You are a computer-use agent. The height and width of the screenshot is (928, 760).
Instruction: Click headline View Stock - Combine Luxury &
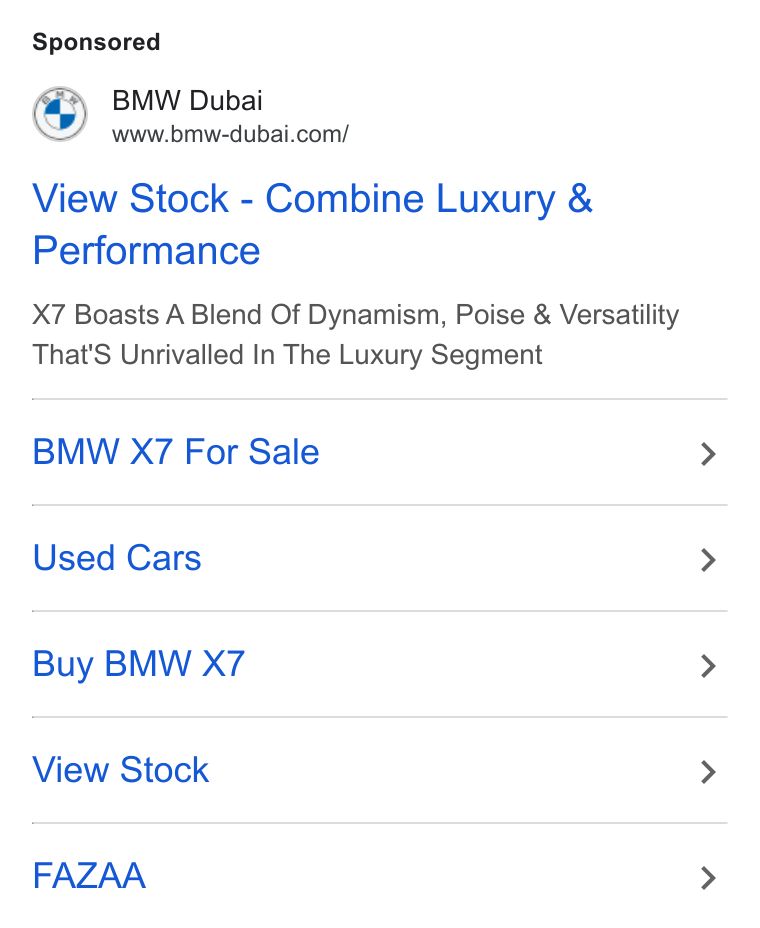(x=313, y=198)
